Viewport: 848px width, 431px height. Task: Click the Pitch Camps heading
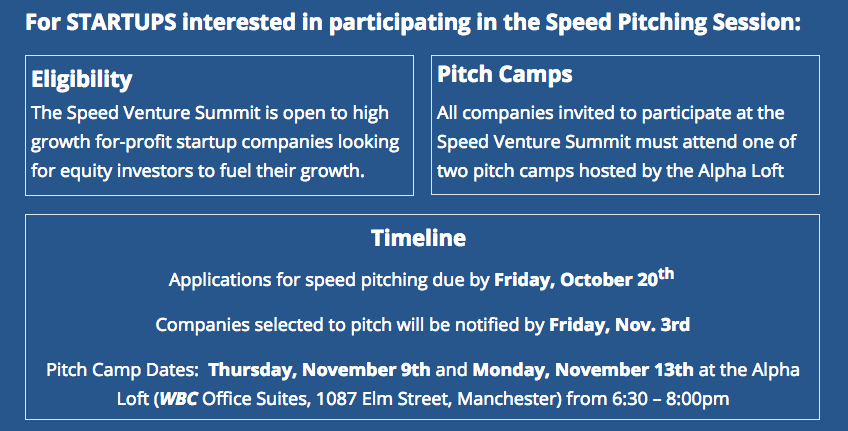pos(505,74)
